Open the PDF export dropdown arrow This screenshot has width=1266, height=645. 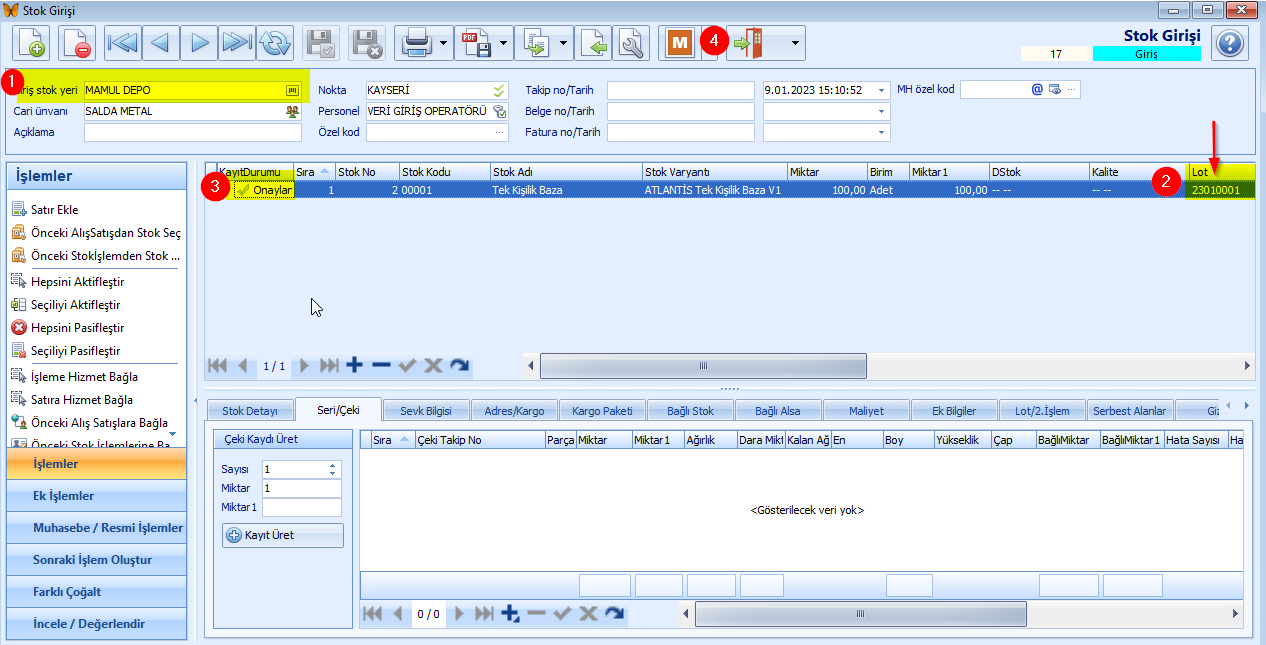click(x=504, y=44)
